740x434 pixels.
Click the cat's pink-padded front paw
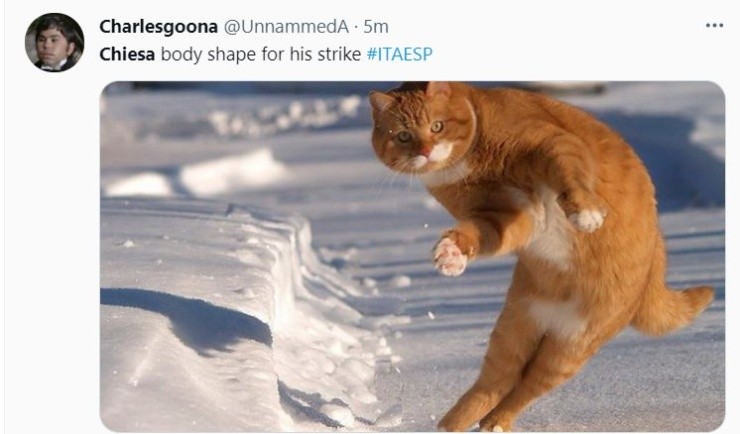tap(450, 256)
